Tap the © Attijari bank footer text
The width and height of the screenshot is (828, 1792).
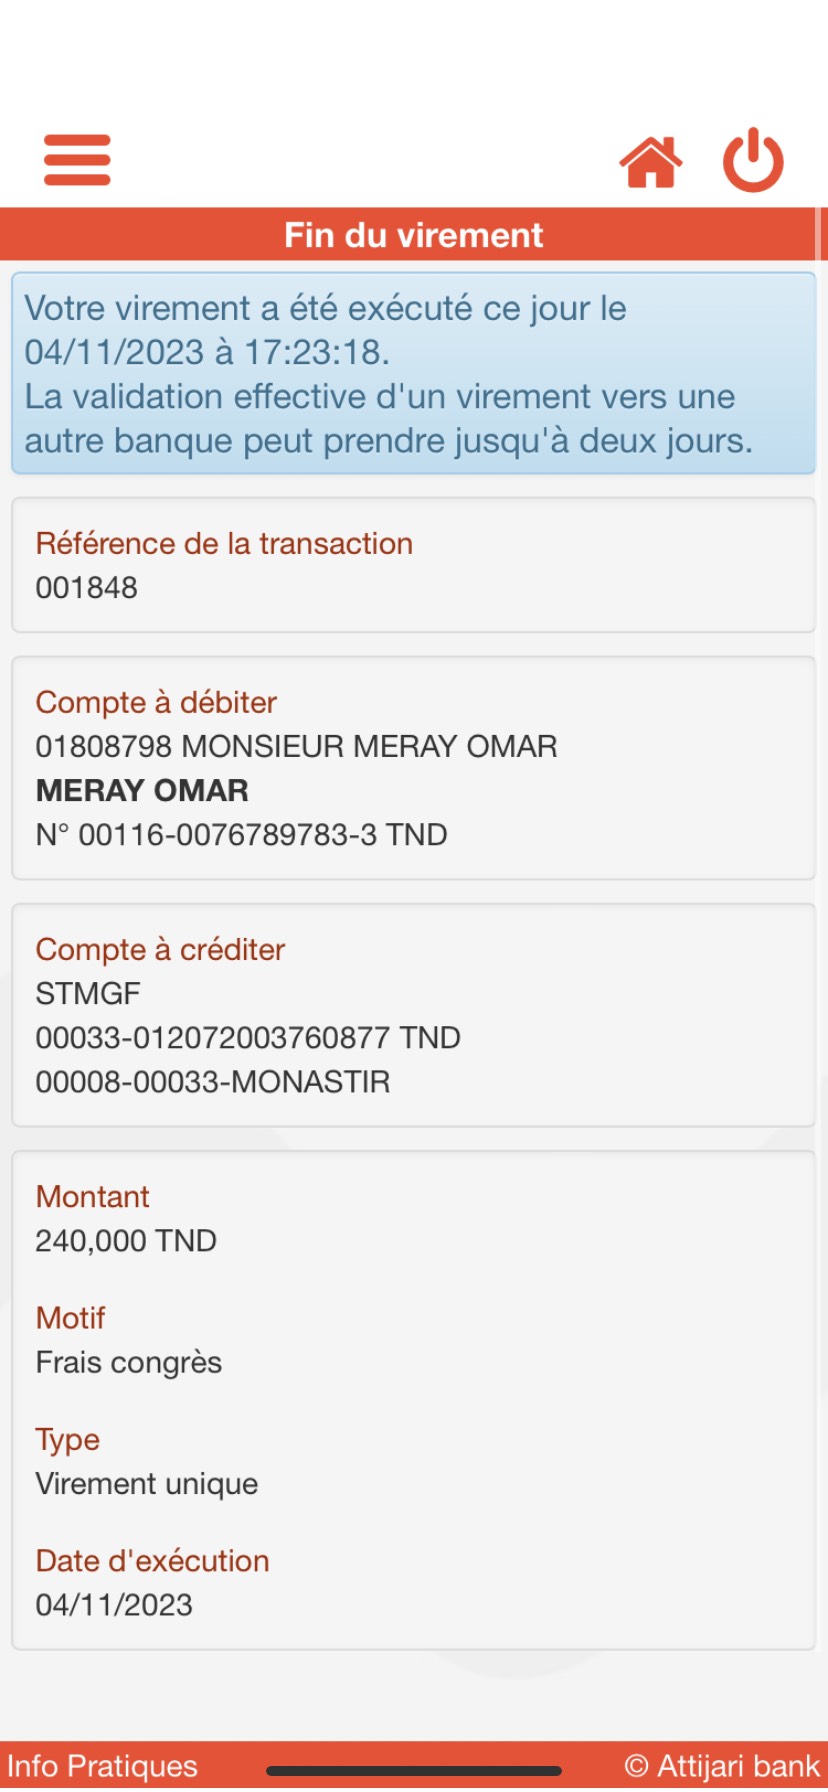[x=722, y=1766]
